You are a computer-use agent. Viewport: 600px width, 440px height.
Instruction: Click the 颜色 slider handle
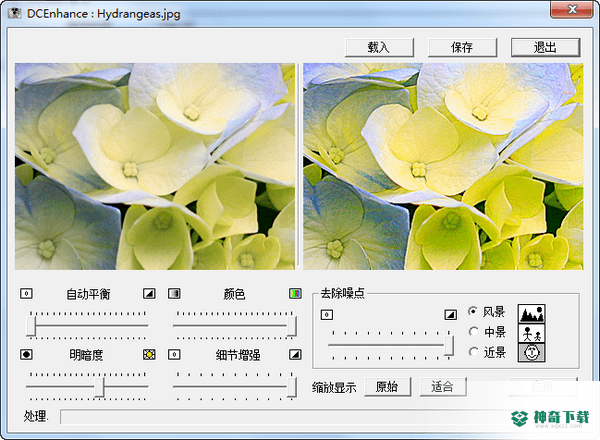pyautogui.click(x=292, y=326)
